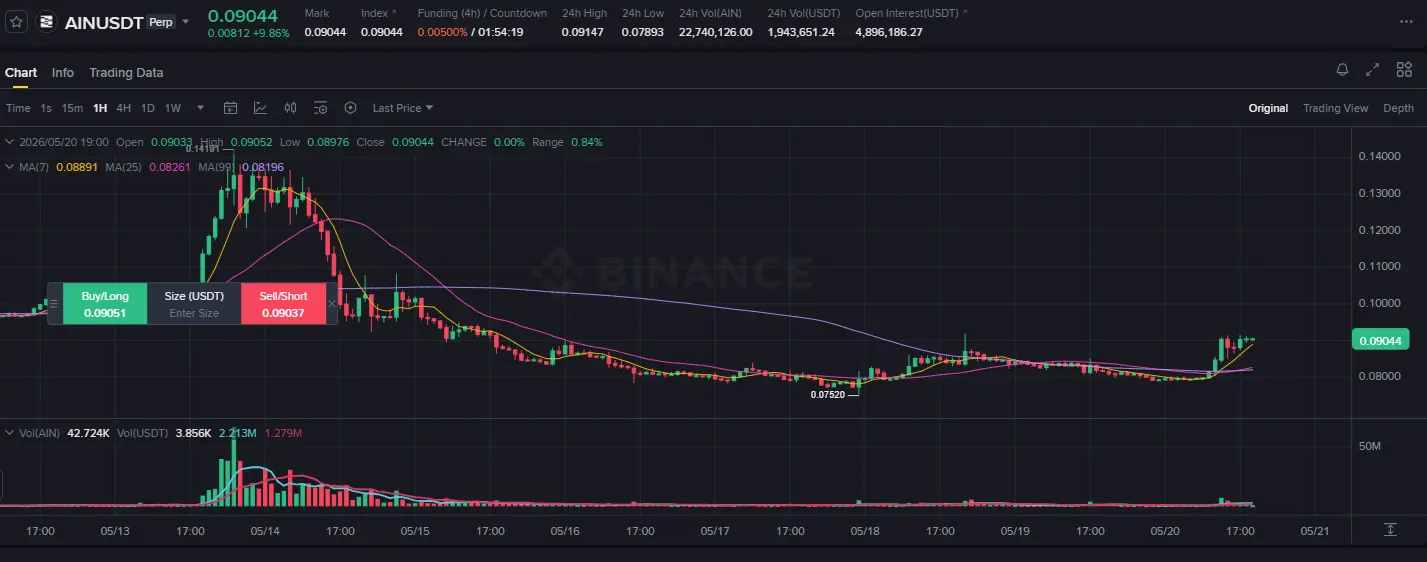
Task: Switch to the Chart tab
Action: [x=21, y=73]
